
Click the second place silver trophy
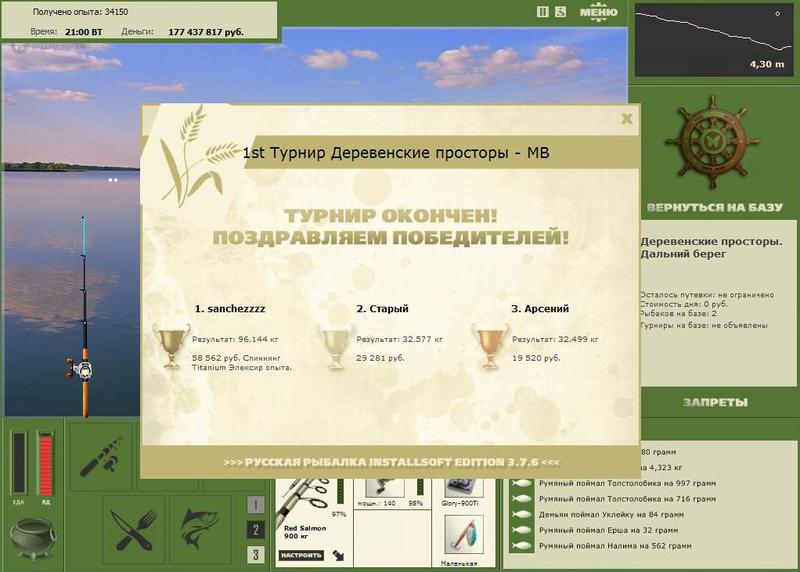point(336,345)
